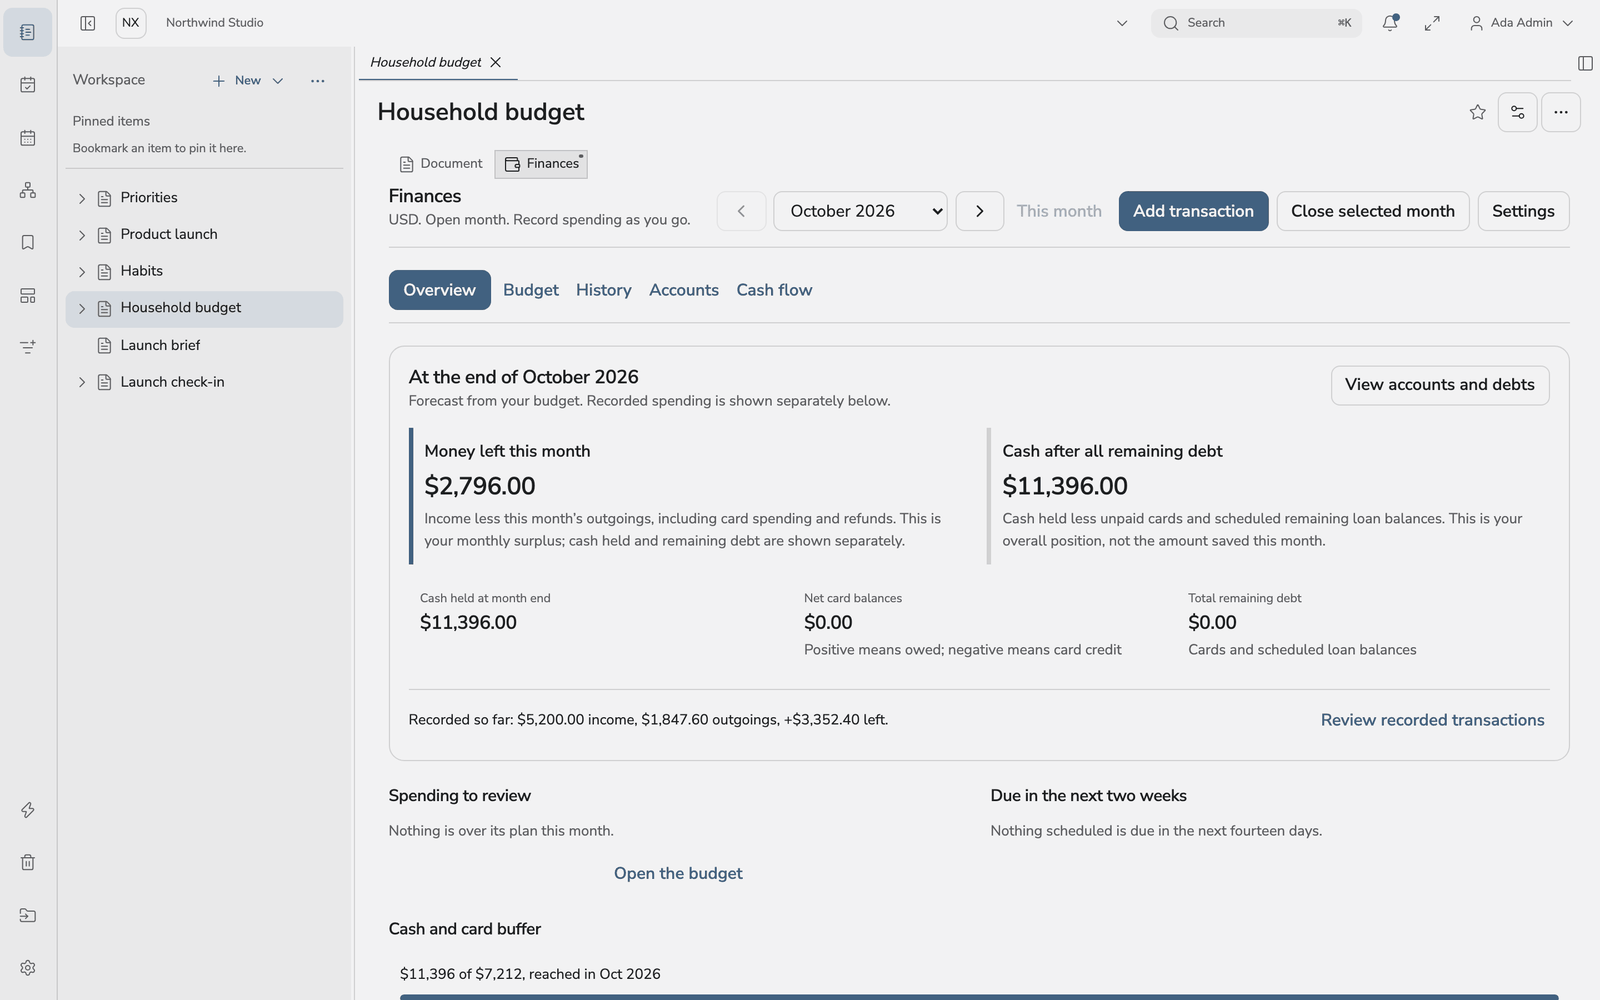Screen dimensions: 1600x1000
Task: Click the import arrow-into-box icon in rail
Action: [28, 915]
